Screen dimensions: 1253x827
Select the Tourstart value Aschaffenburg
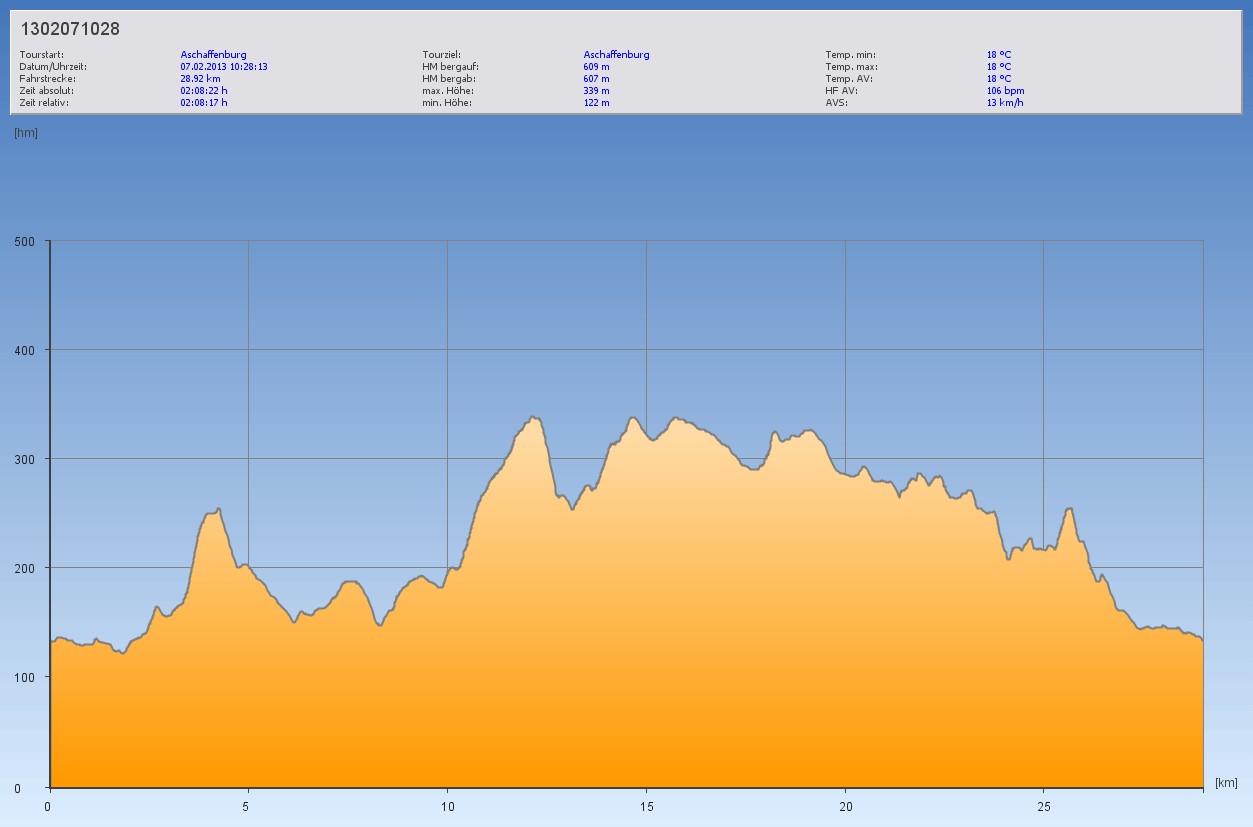click(213, 54)
